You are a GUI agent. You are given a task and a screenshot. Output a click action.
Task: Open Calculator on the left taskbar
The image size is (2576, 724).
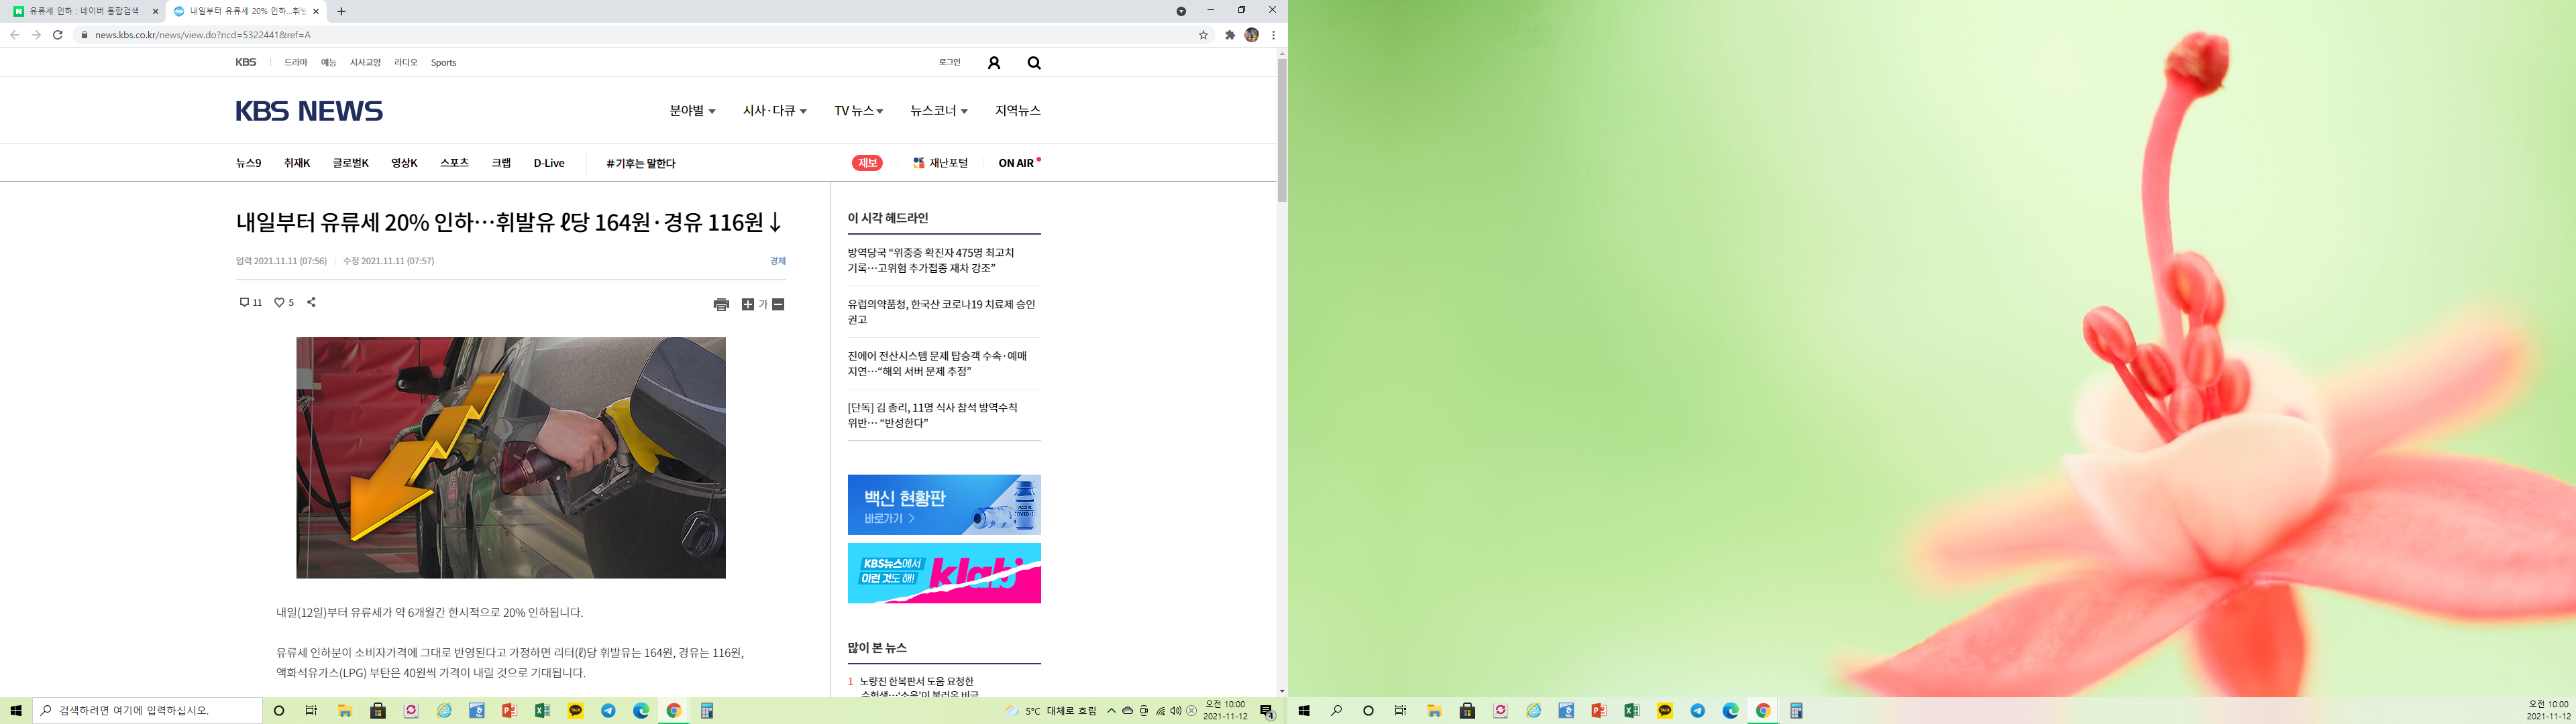(706, 711)
